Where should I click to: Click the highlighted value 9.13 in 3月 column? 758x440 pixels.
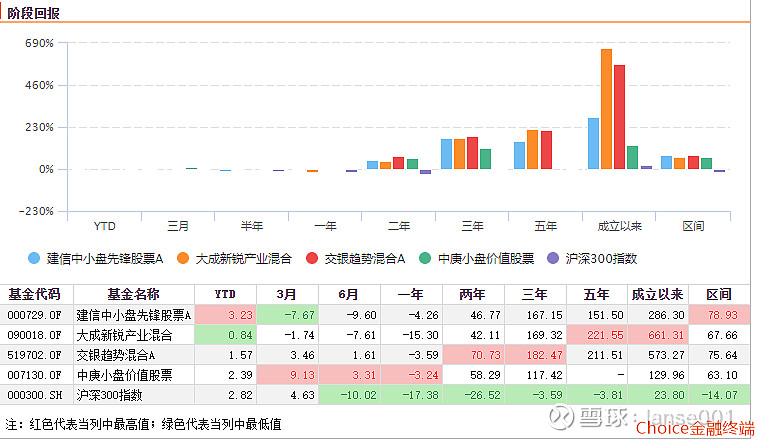point(302,375)
